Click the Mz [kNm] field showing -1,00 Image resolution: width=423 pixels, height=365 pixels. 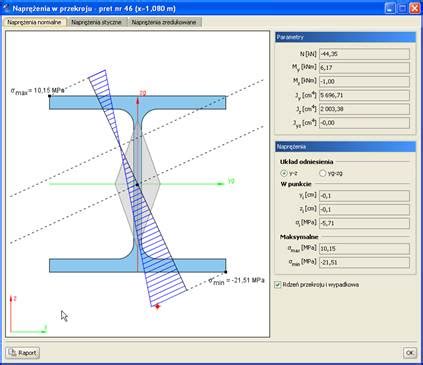click(364, 81)
